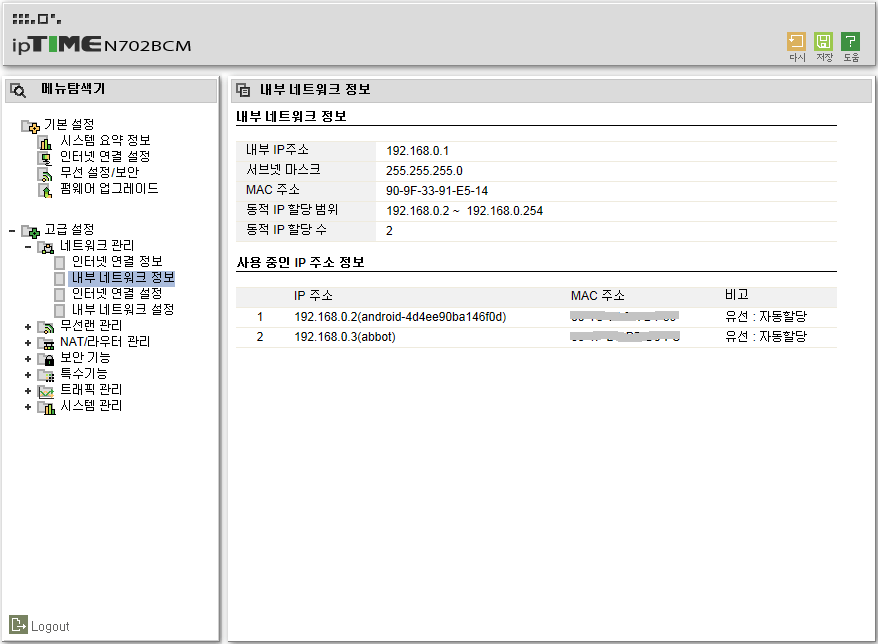Click the ipTIME N702BCM logo

tap(101, 44)
